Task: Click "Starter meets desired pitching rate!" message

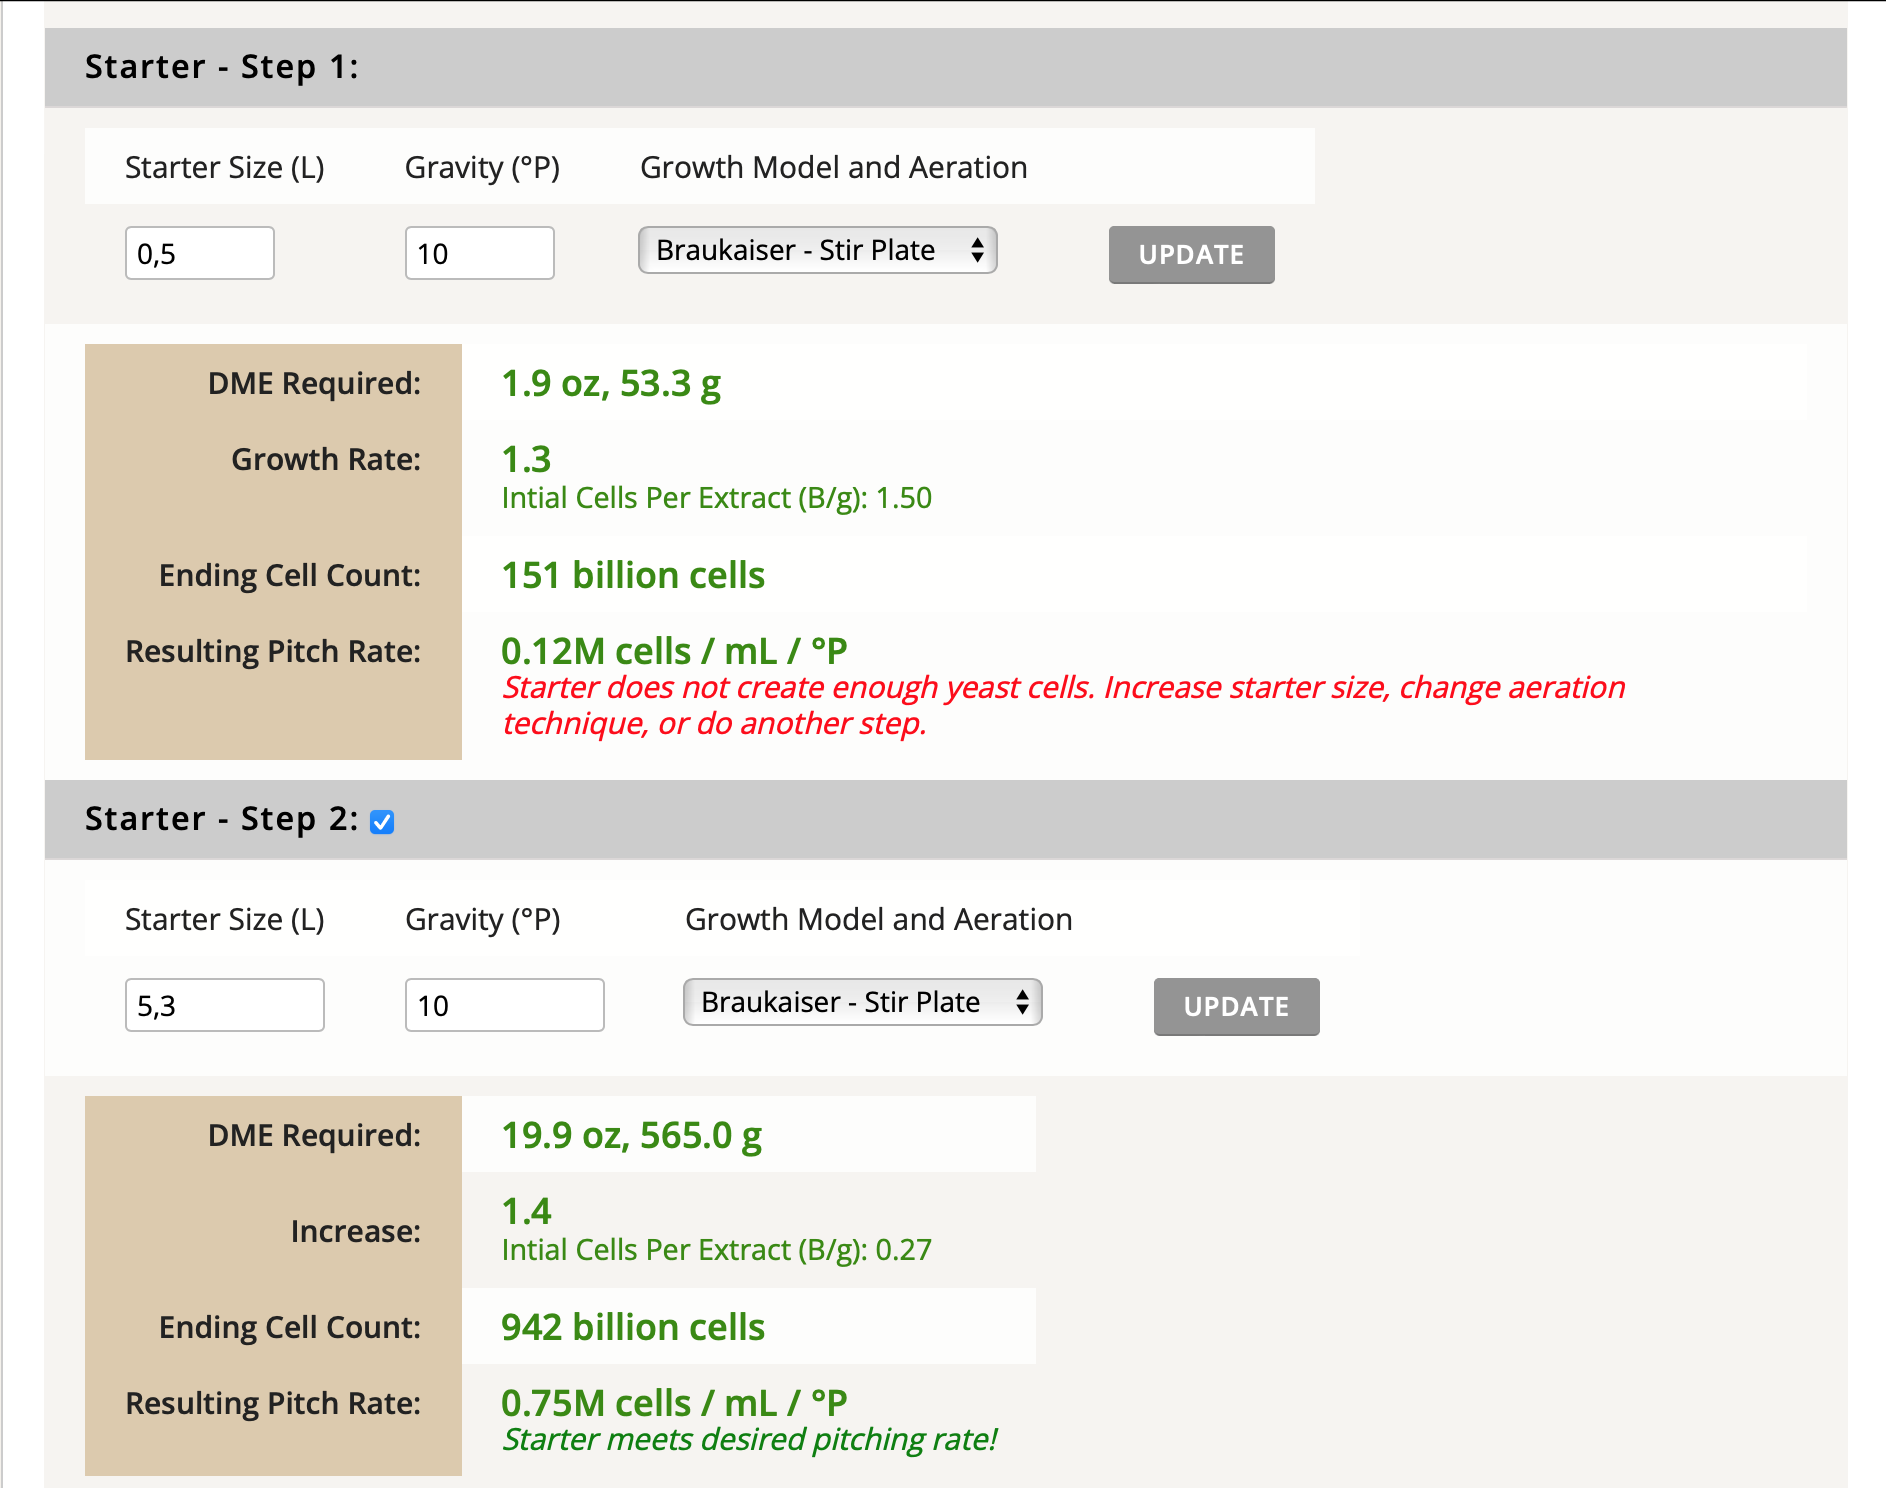Action: pyautogui.click(x=749, y=1439)
